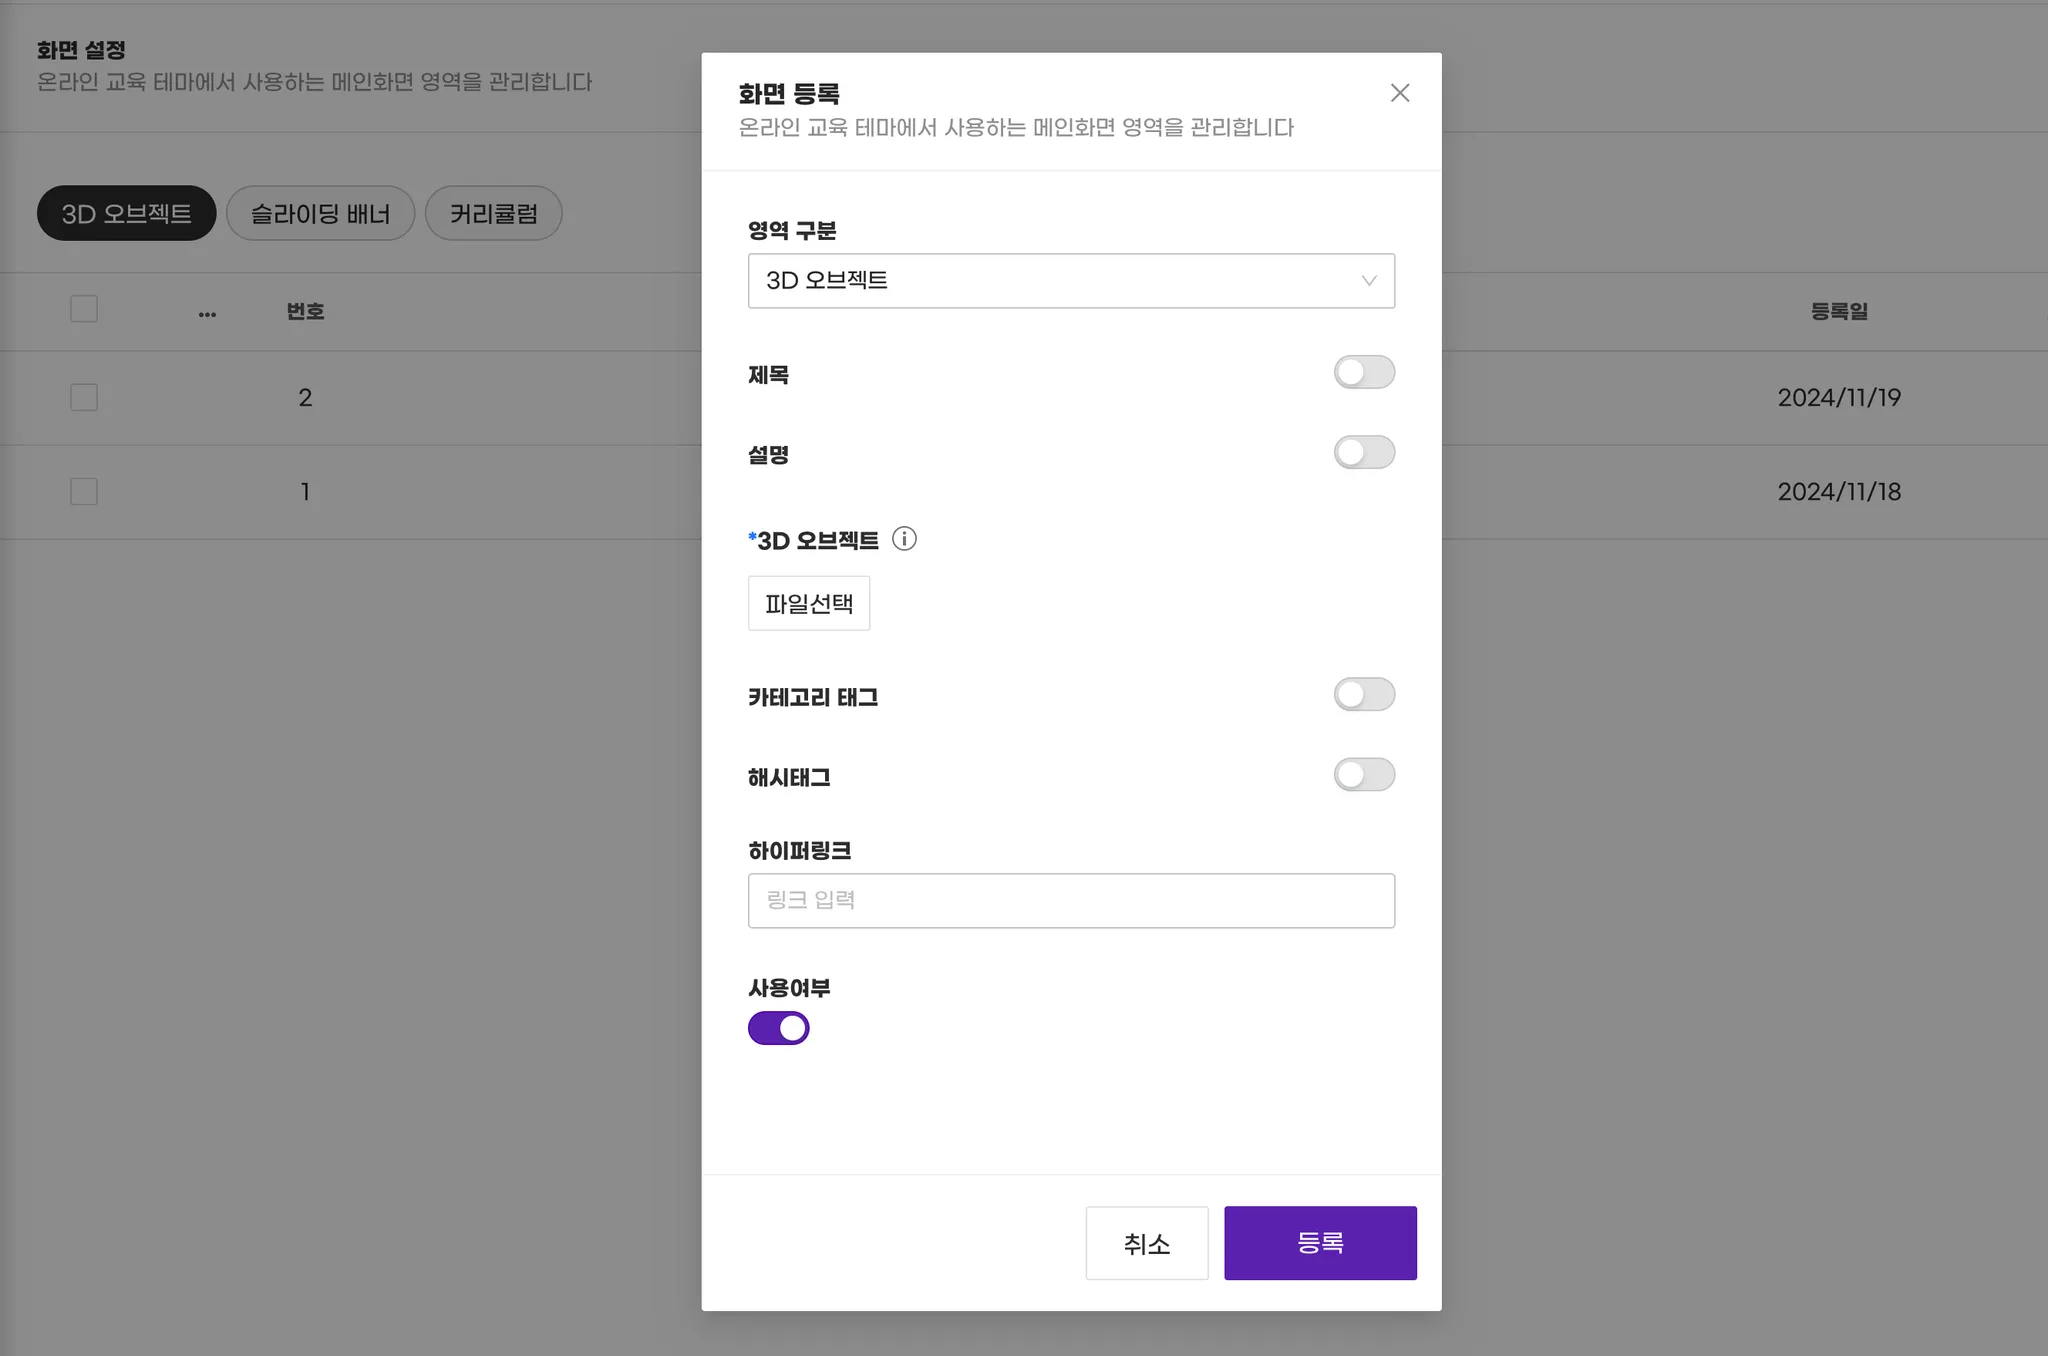Click the 3D 오브젝트 info icon
Viewport: 2048px width, 1356px height.
point(904,539)
